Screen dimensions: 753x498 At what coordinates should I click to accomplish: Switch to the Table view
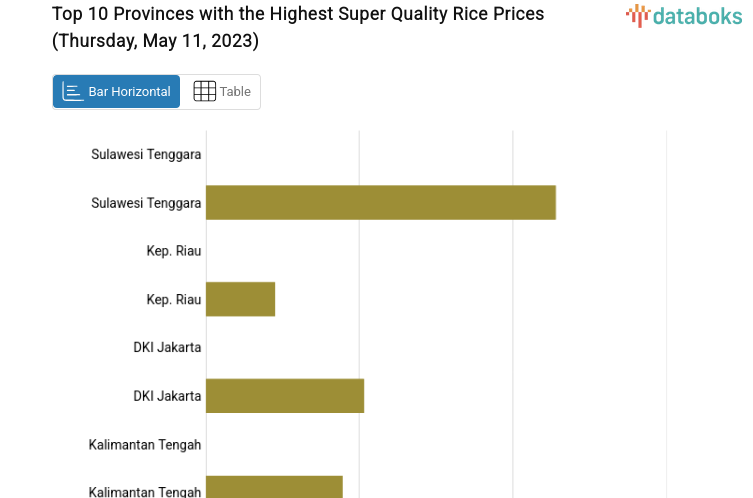click(x=222, y=91)
